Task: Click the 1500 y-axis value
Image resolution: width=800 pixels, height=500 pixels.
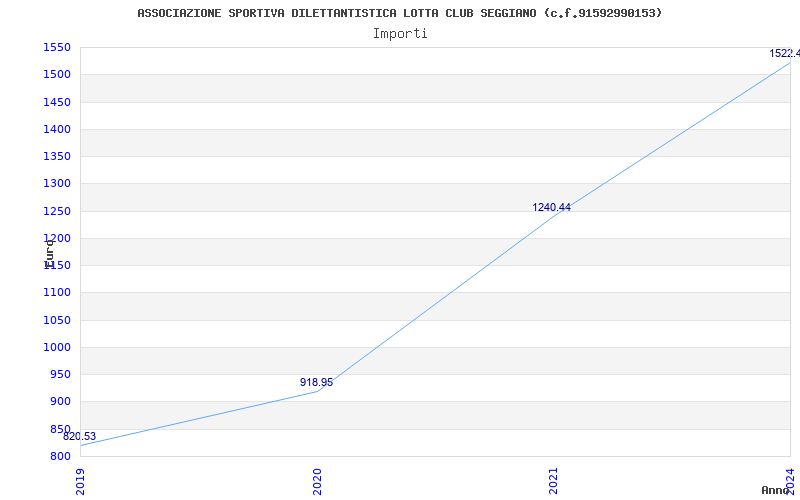Action: pyautogui.click(x=57, y=75)
